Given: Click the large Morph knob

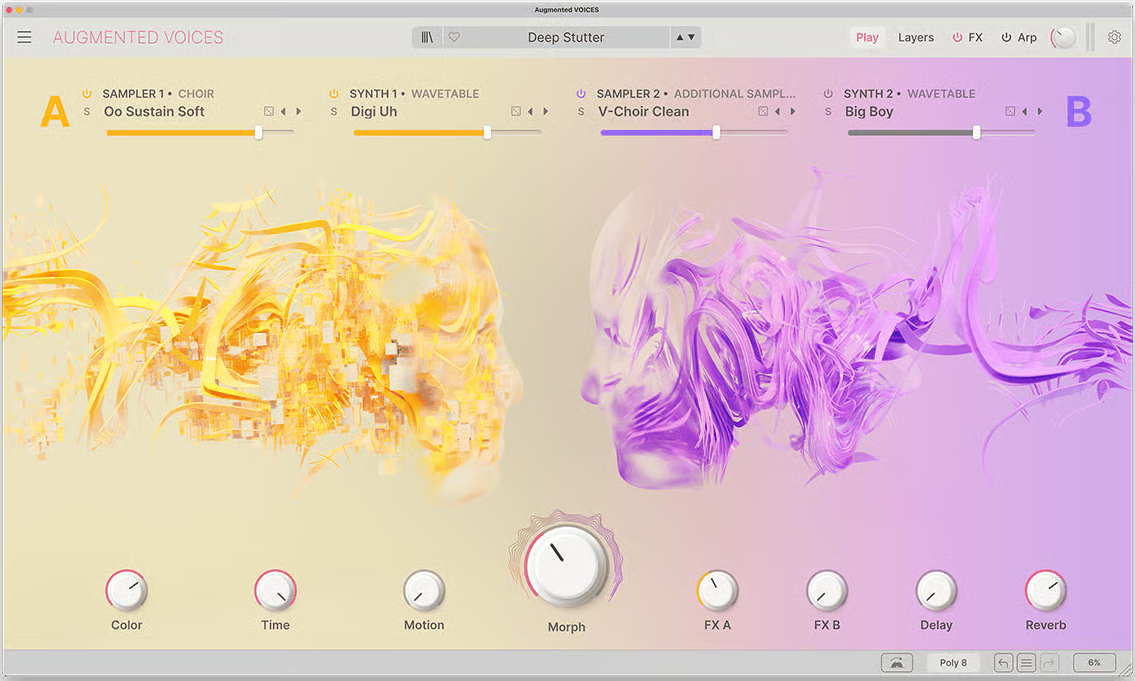Looking at the screenshot, I should click(566, 565).
